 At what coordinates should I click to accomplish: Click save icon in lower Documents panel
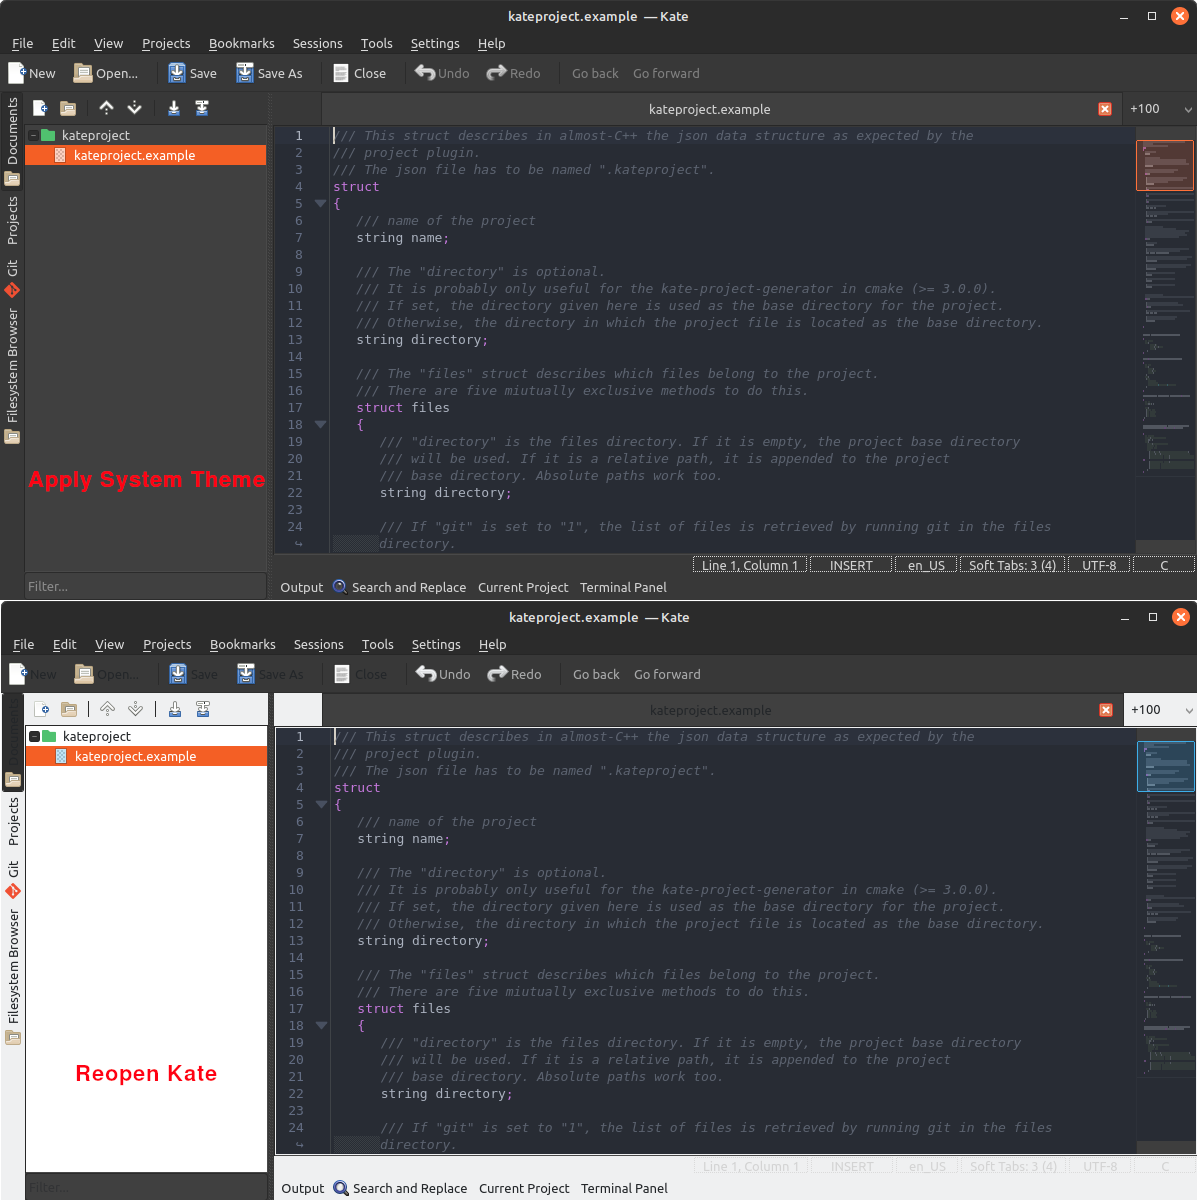click(175, 709)
